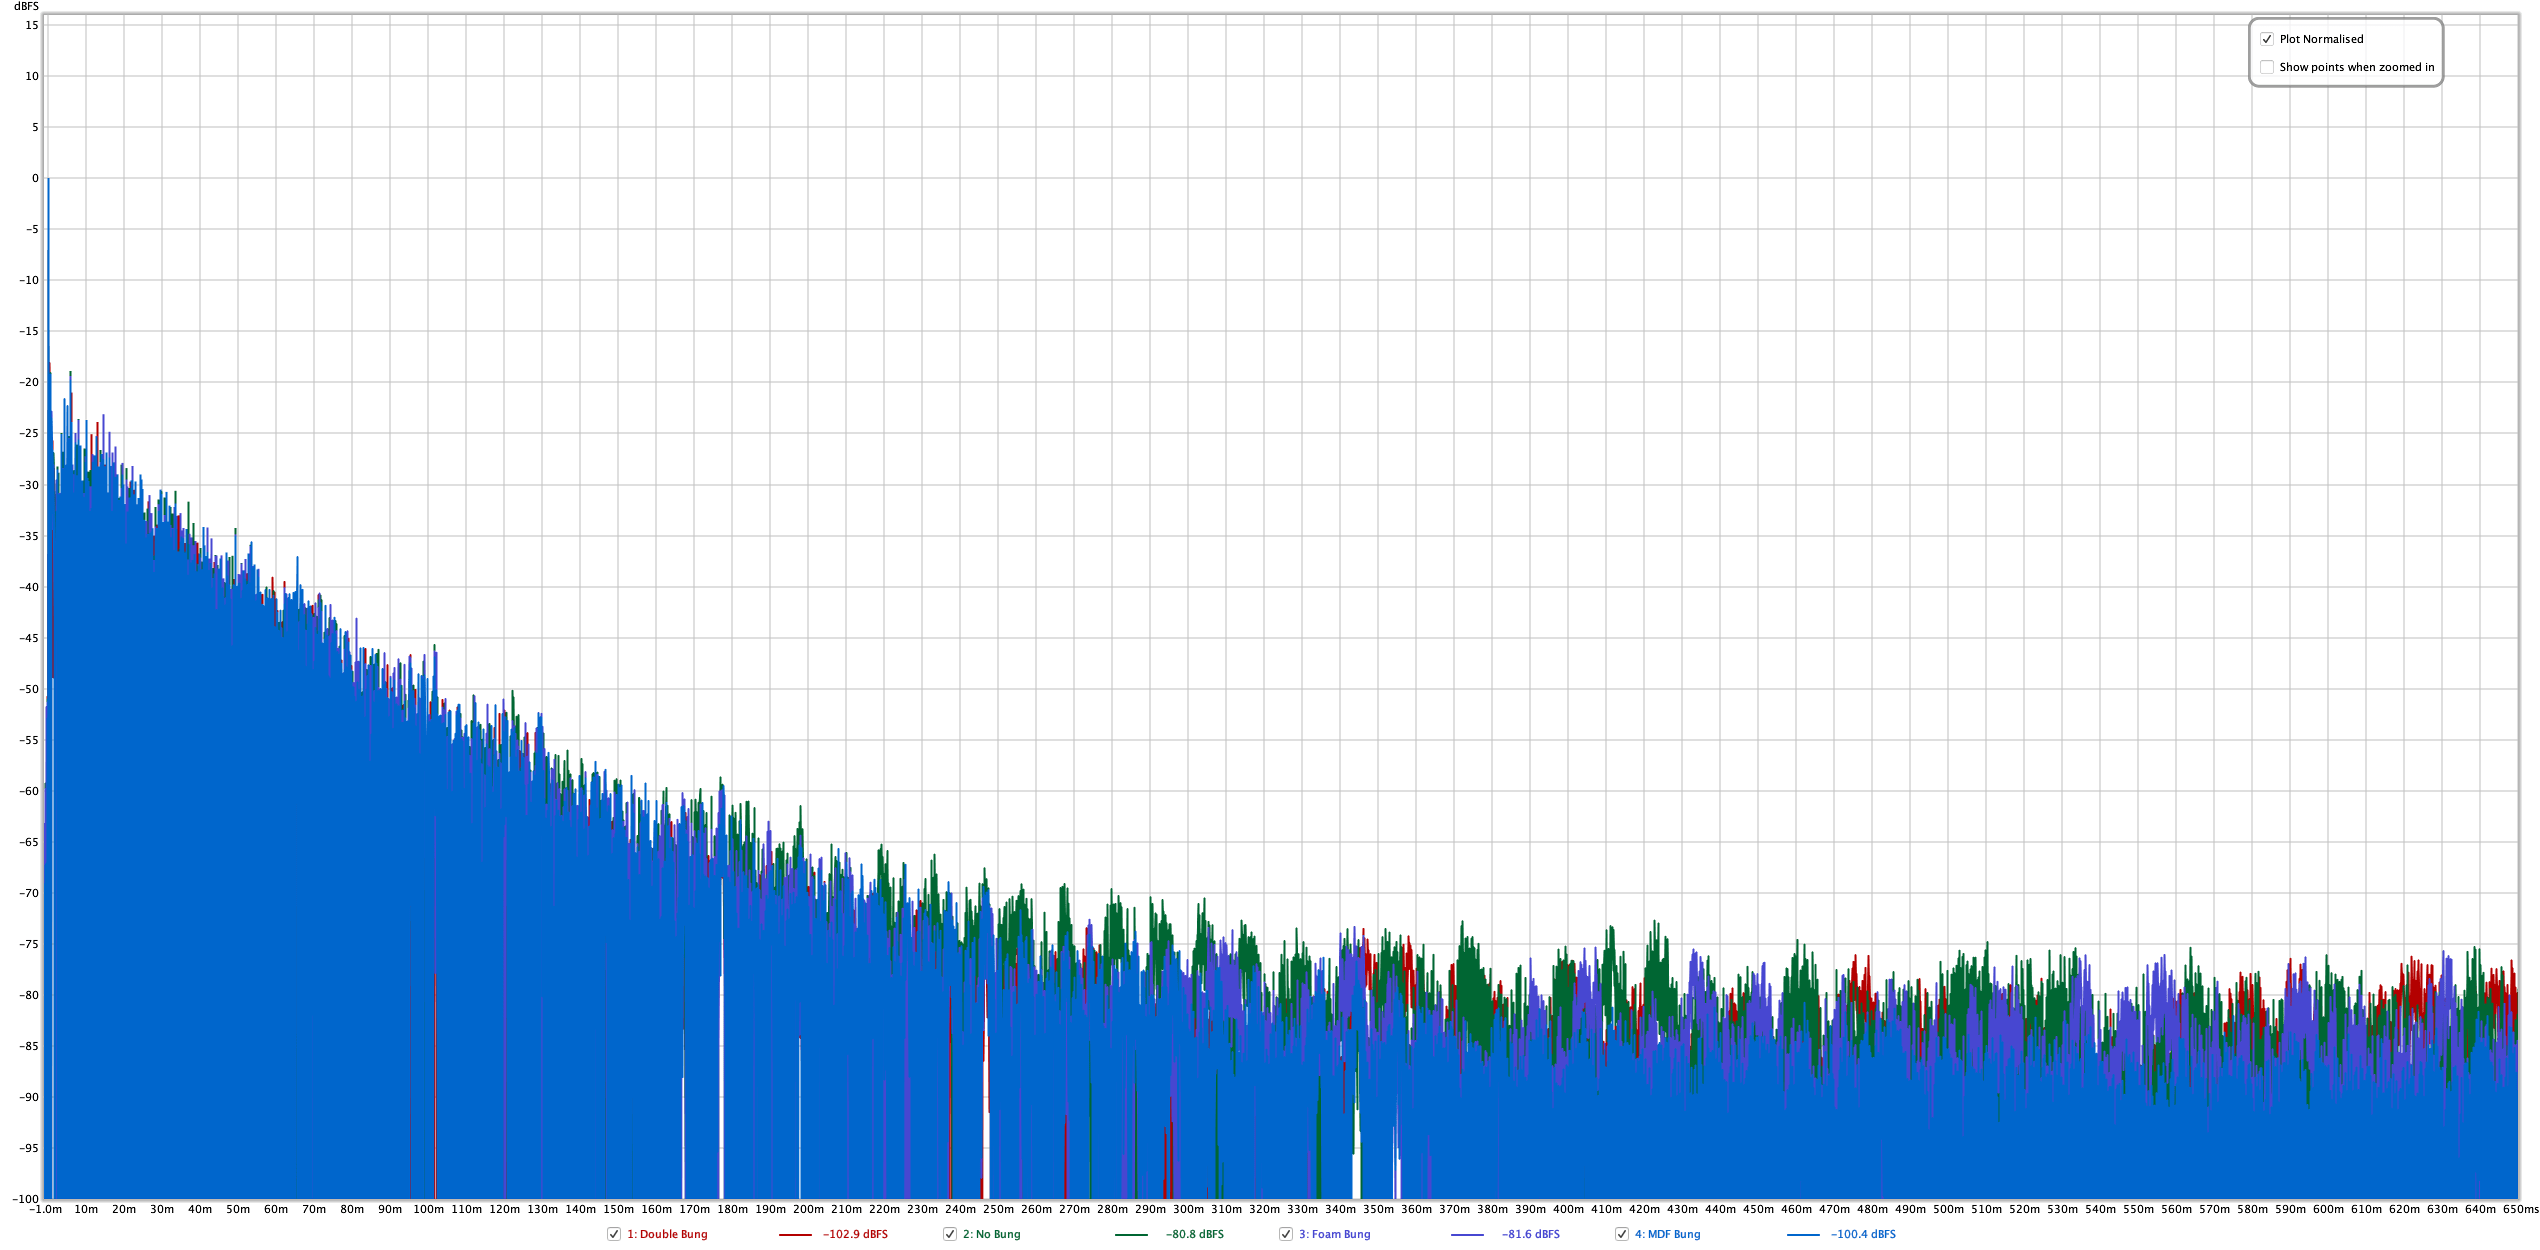2540x1250 pixels.
Task: Click the purple Foam Bung line swatch
Action: 1467,1235
